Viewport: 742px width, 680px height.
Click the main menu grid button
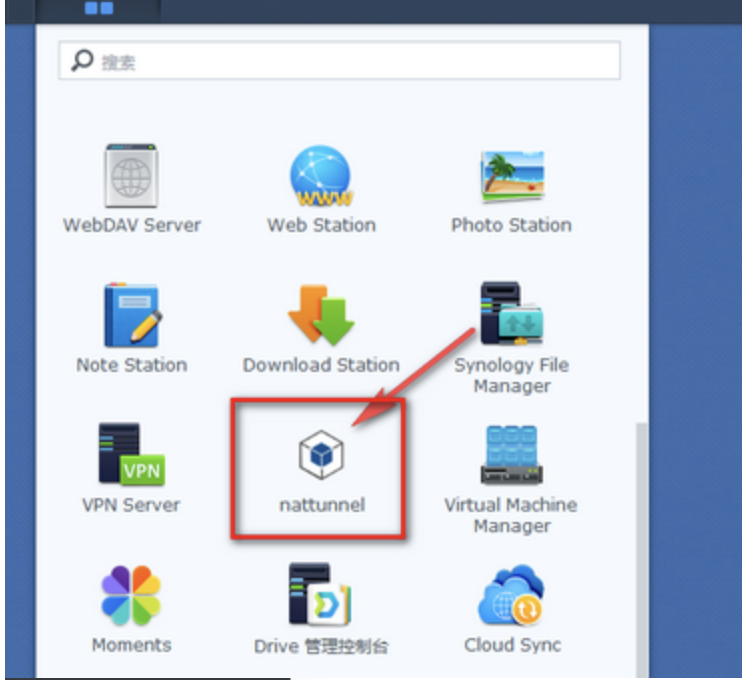[98, 8]
